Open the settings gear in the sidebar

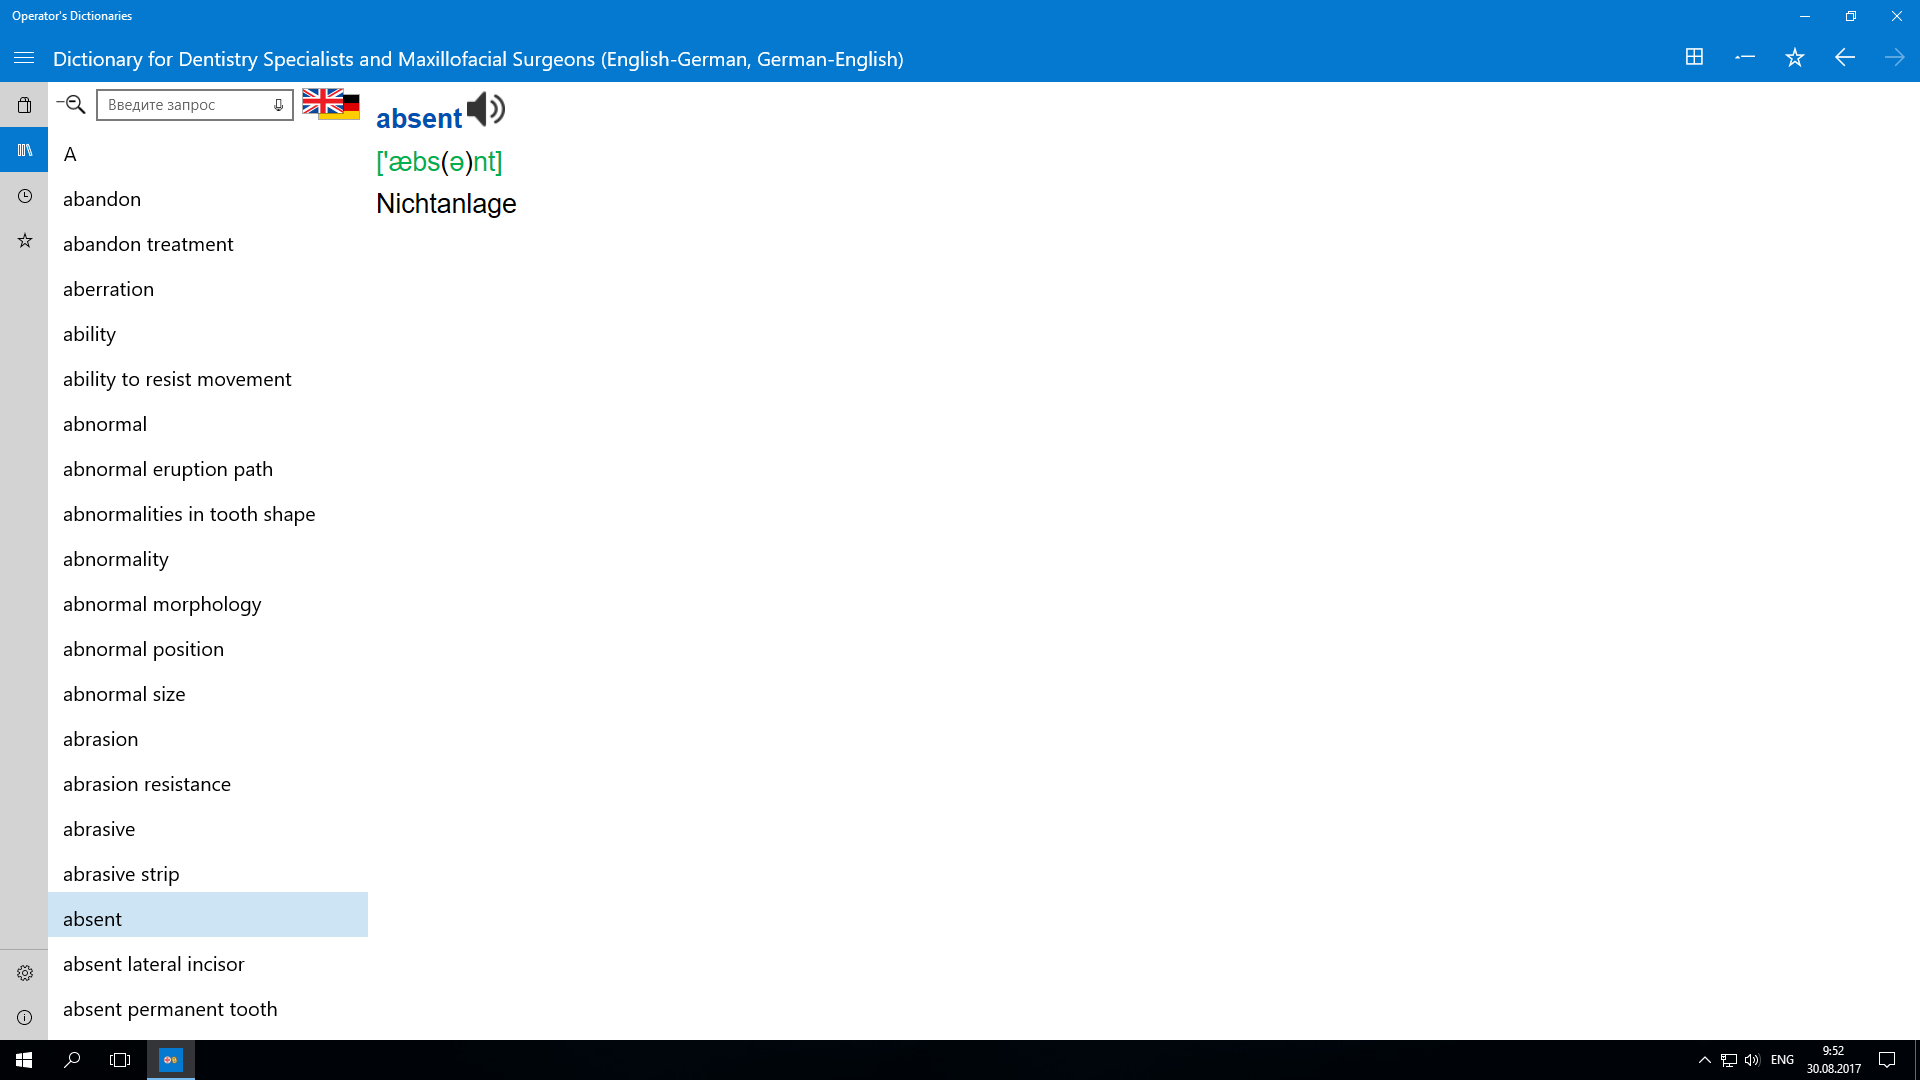point(24,973)
